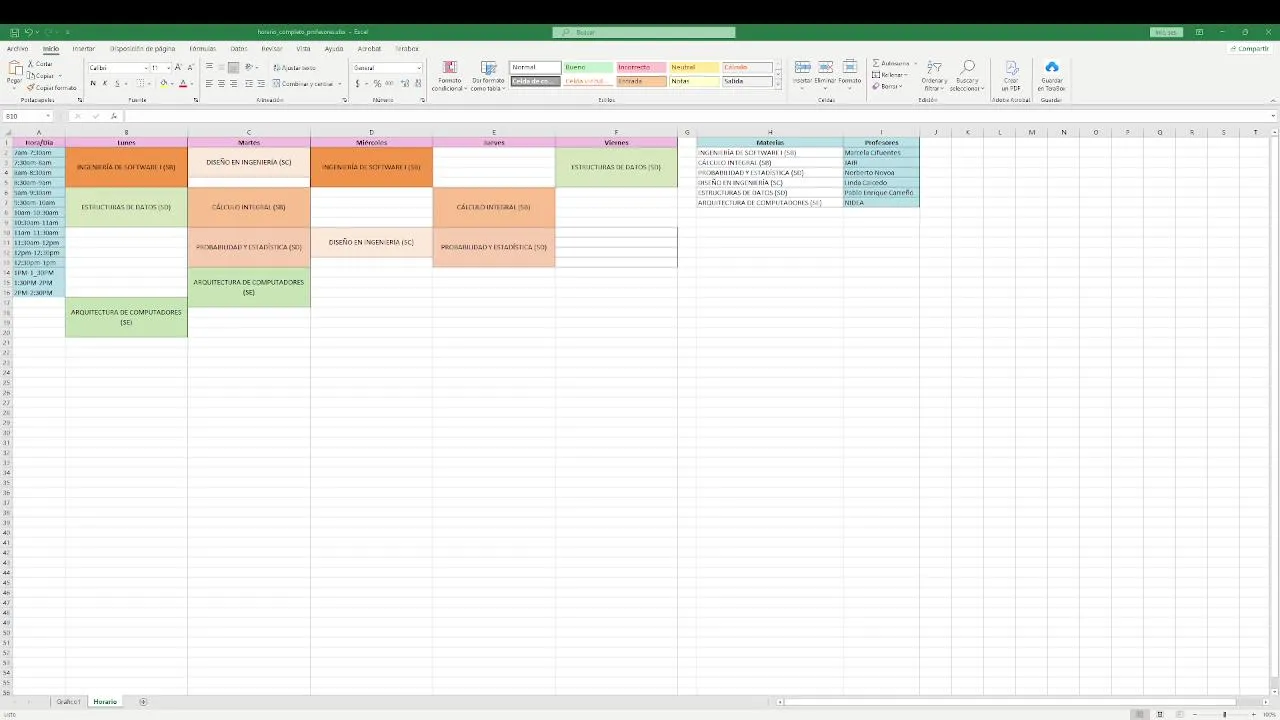The image size is (1280, 720).
Task: Open borders dropdown arrow
Action: pos(150,84)
